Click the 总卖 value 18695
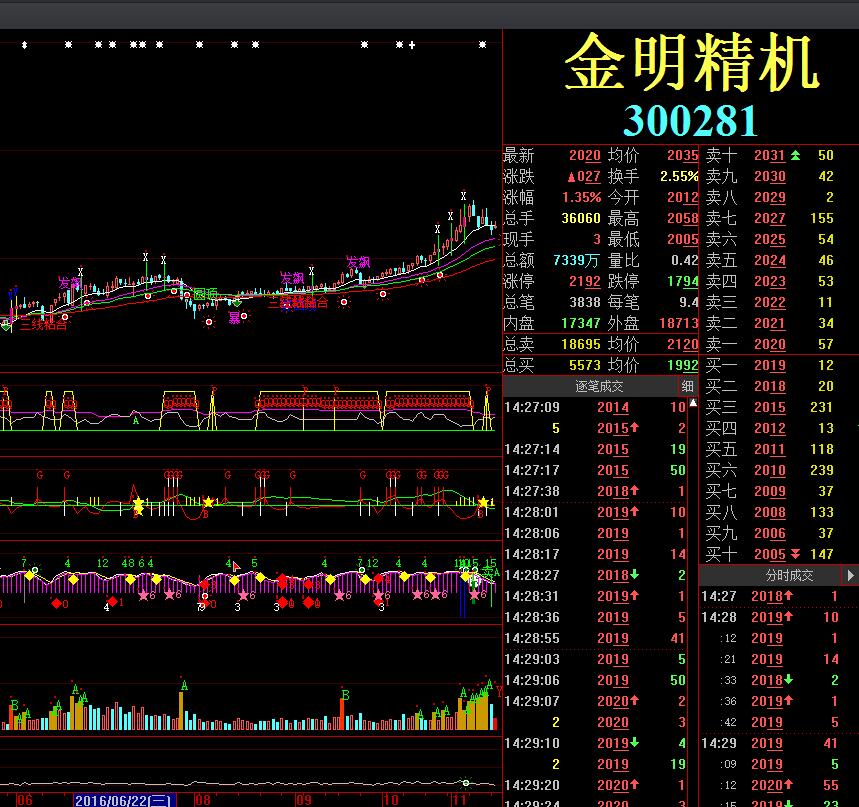Viewport: 859px width, 807px height. tap(581, 344)
